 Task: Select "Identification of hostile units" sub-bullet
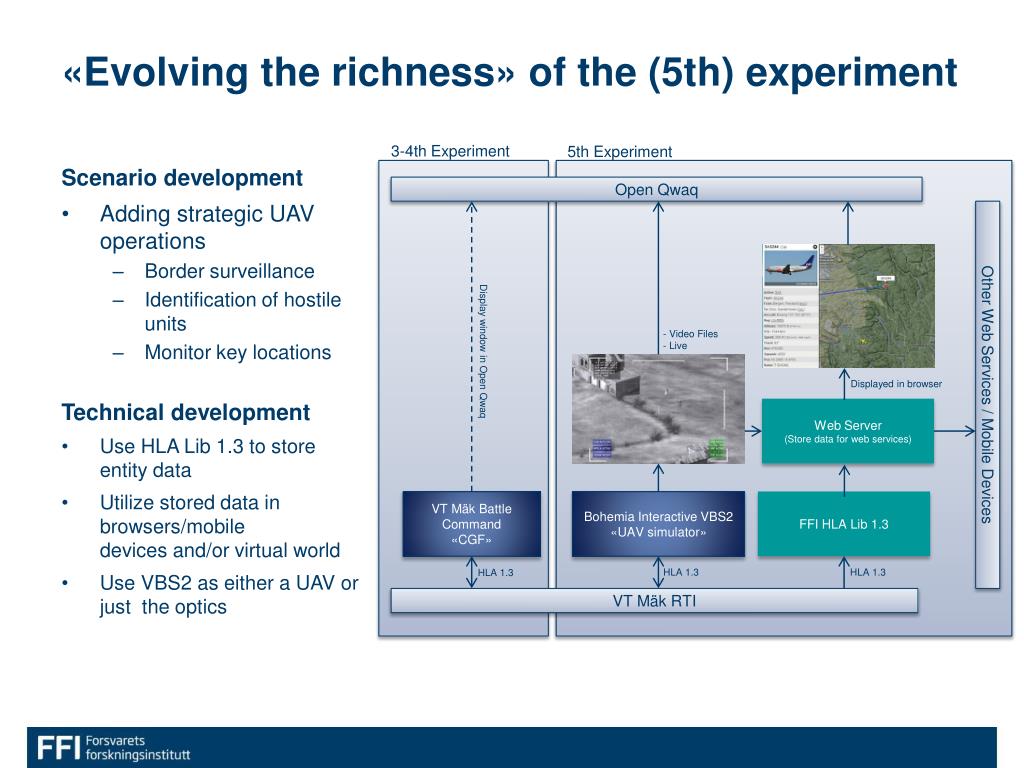pos(243,312)
